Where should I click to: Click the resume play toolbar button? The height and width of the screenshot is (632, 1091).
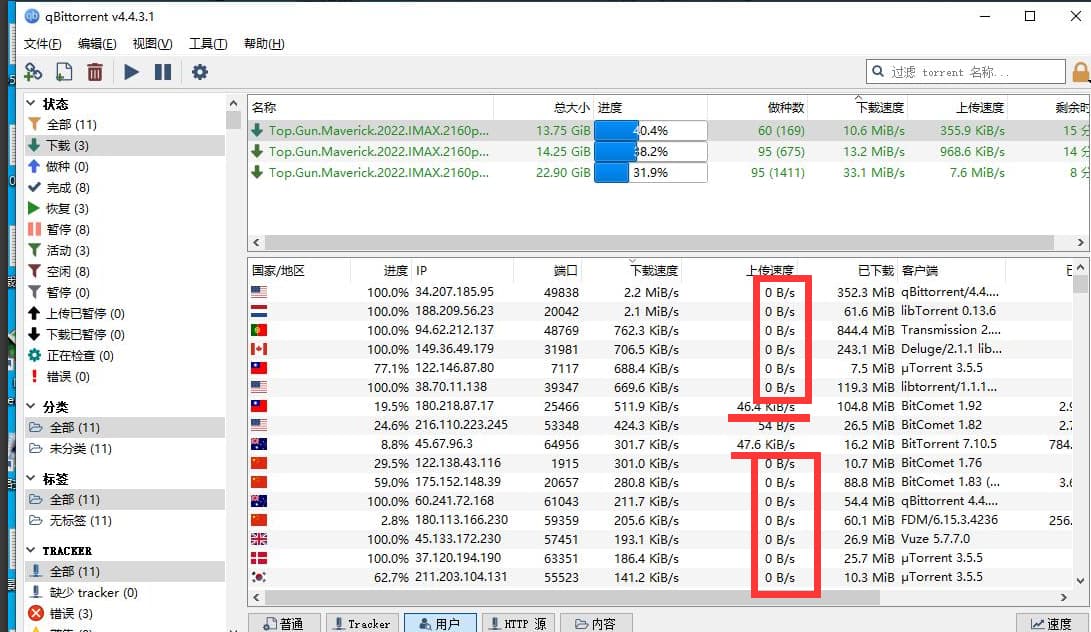tap(131, 72)
